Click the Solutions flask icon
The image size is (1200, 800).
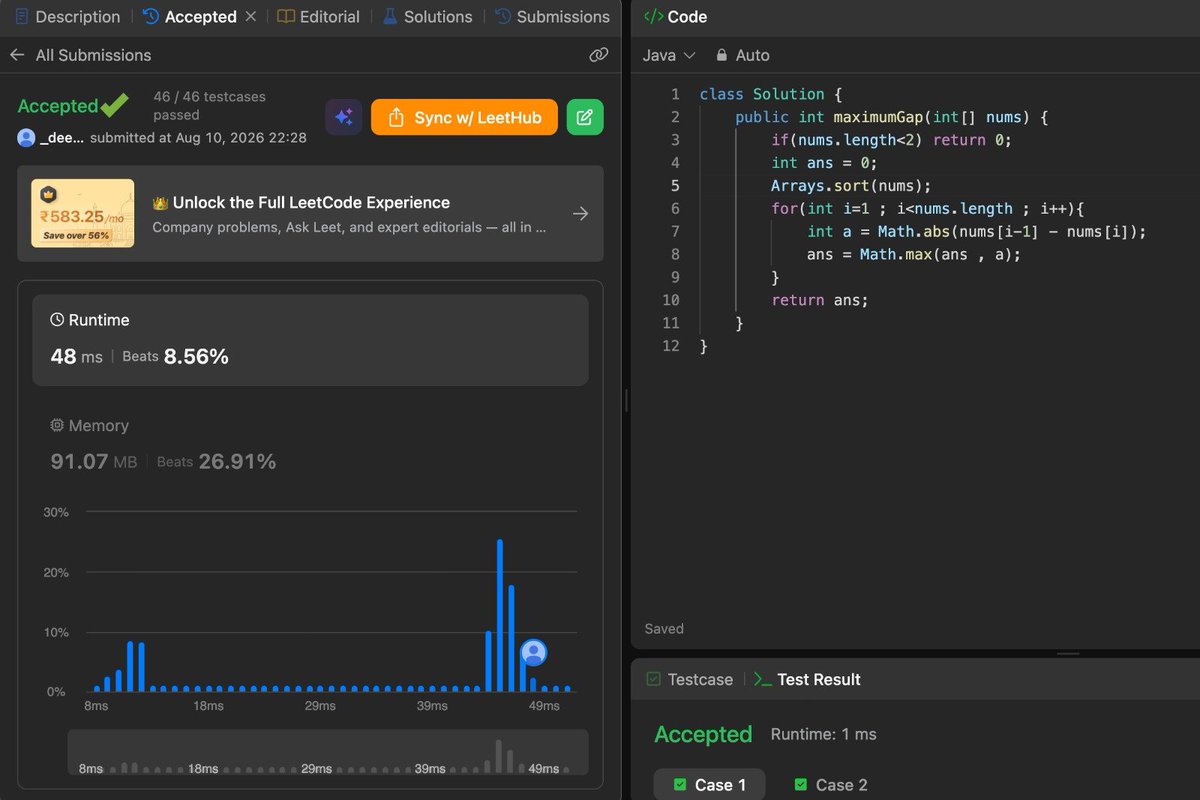[x=389, y=17]
